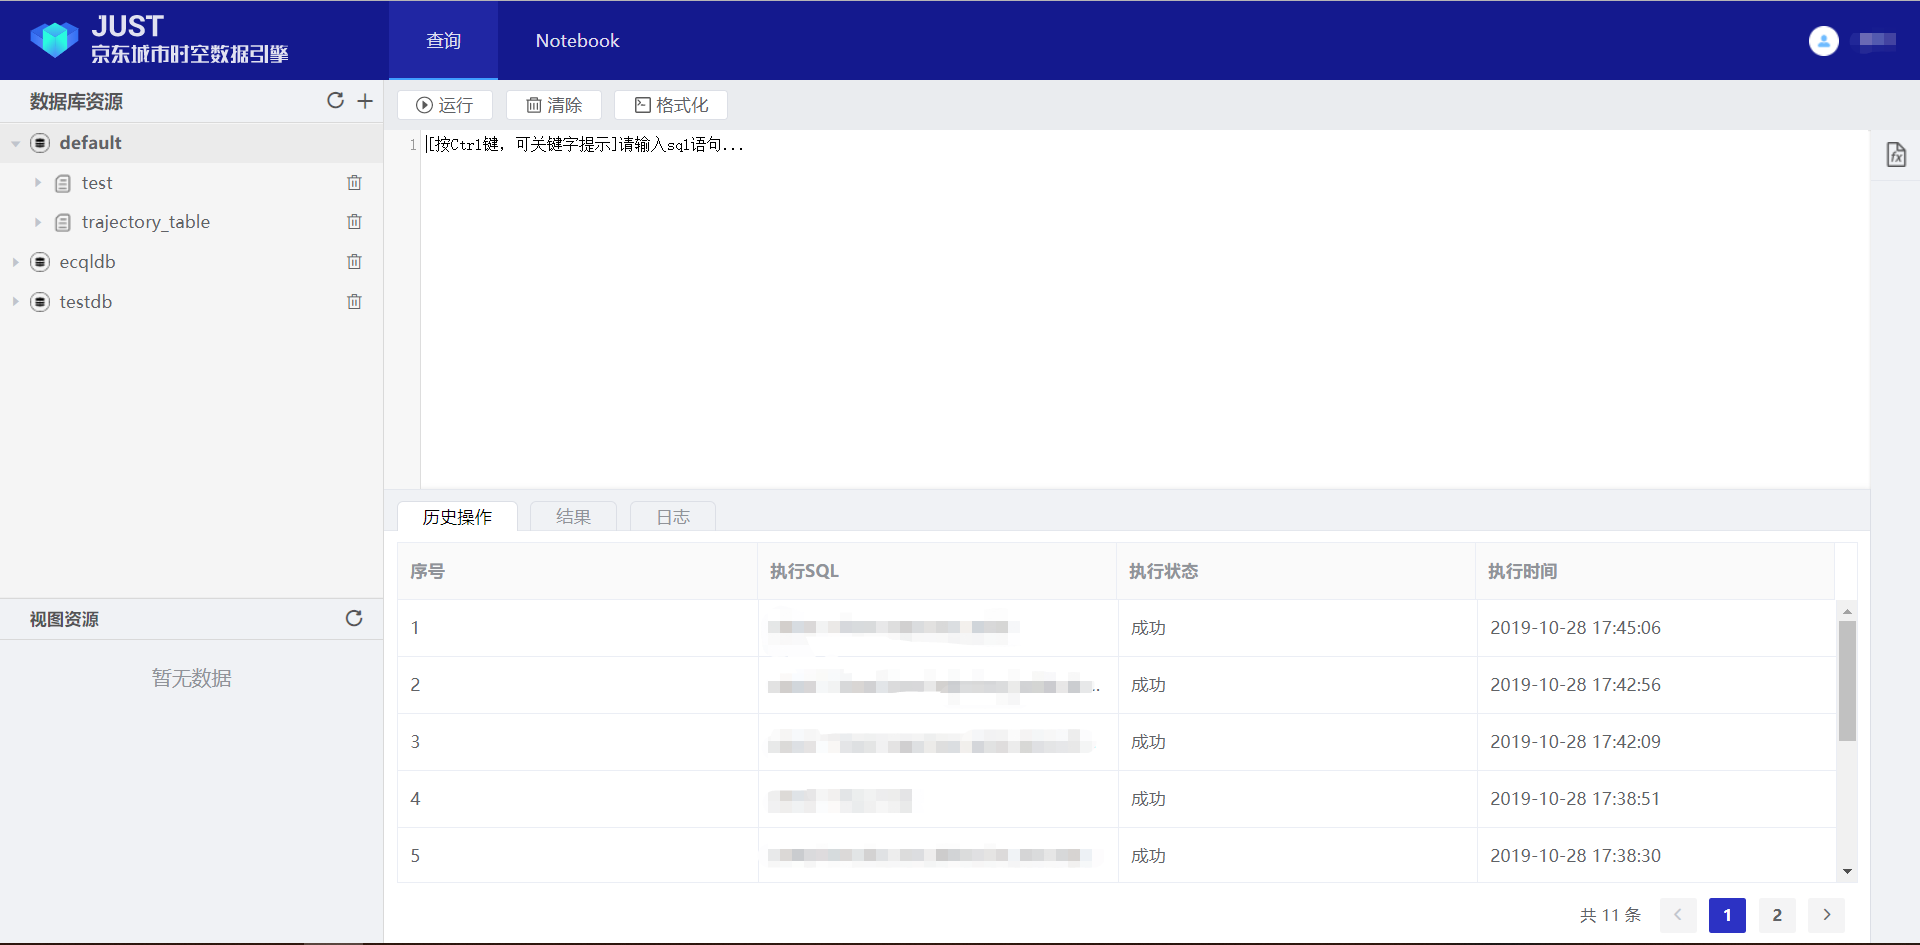The height and width of the screenshot is (945, 1920).
Task: Delete the testdb database
Action: 354,302
